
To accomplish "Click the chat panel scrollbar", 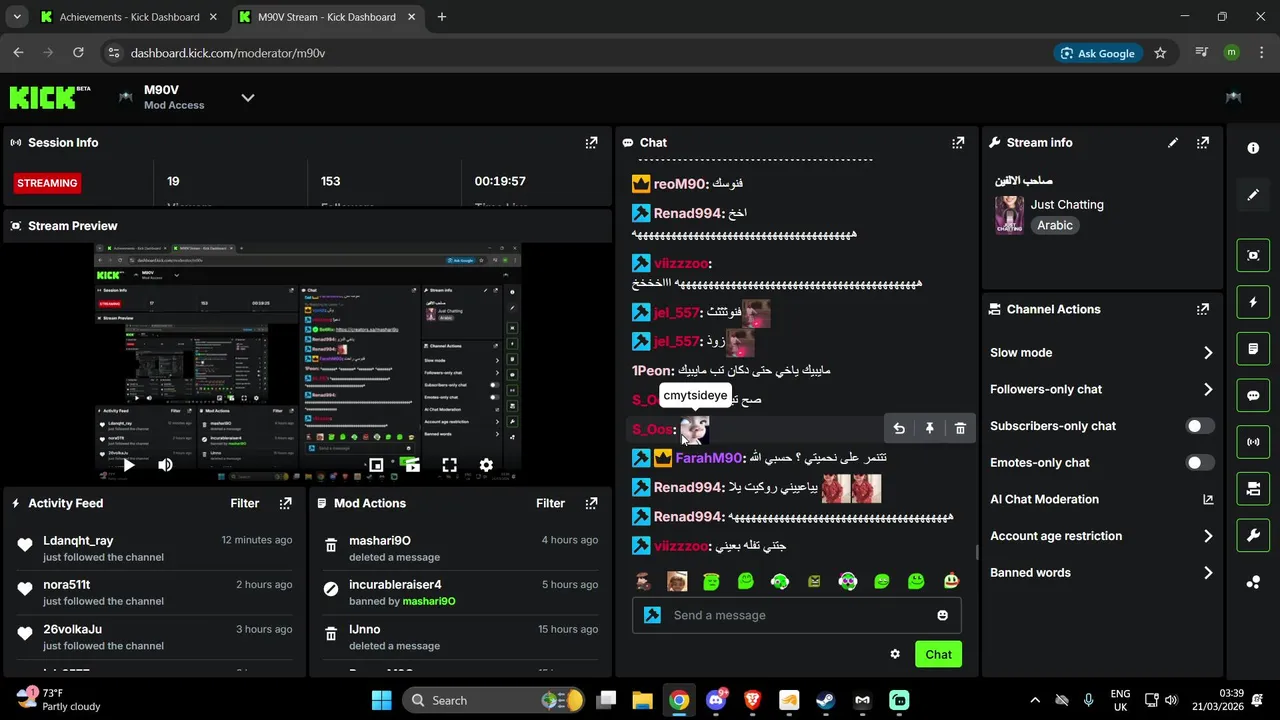I will tap(977, 552).
